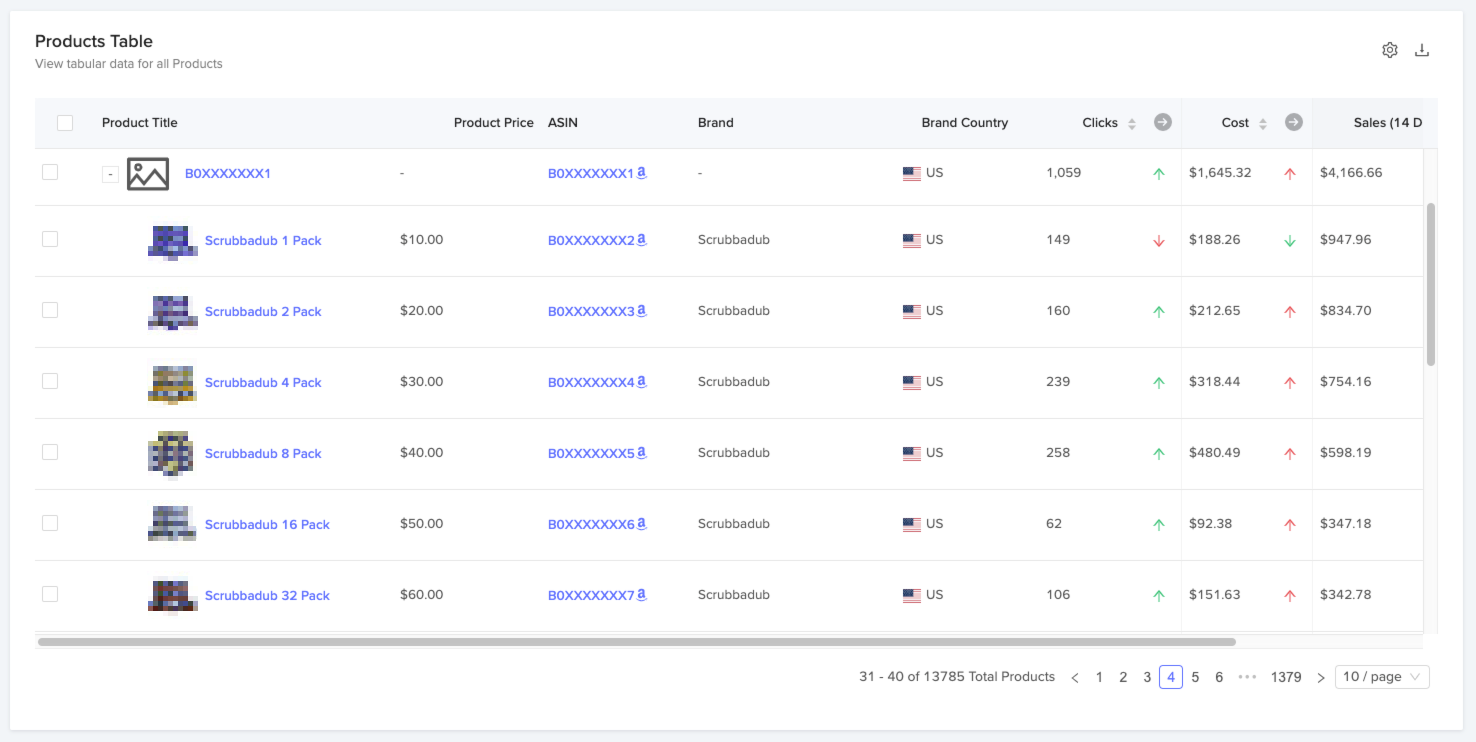Open Amazon icon next to ASIN B0XXXXXXX1

point(642,173)
